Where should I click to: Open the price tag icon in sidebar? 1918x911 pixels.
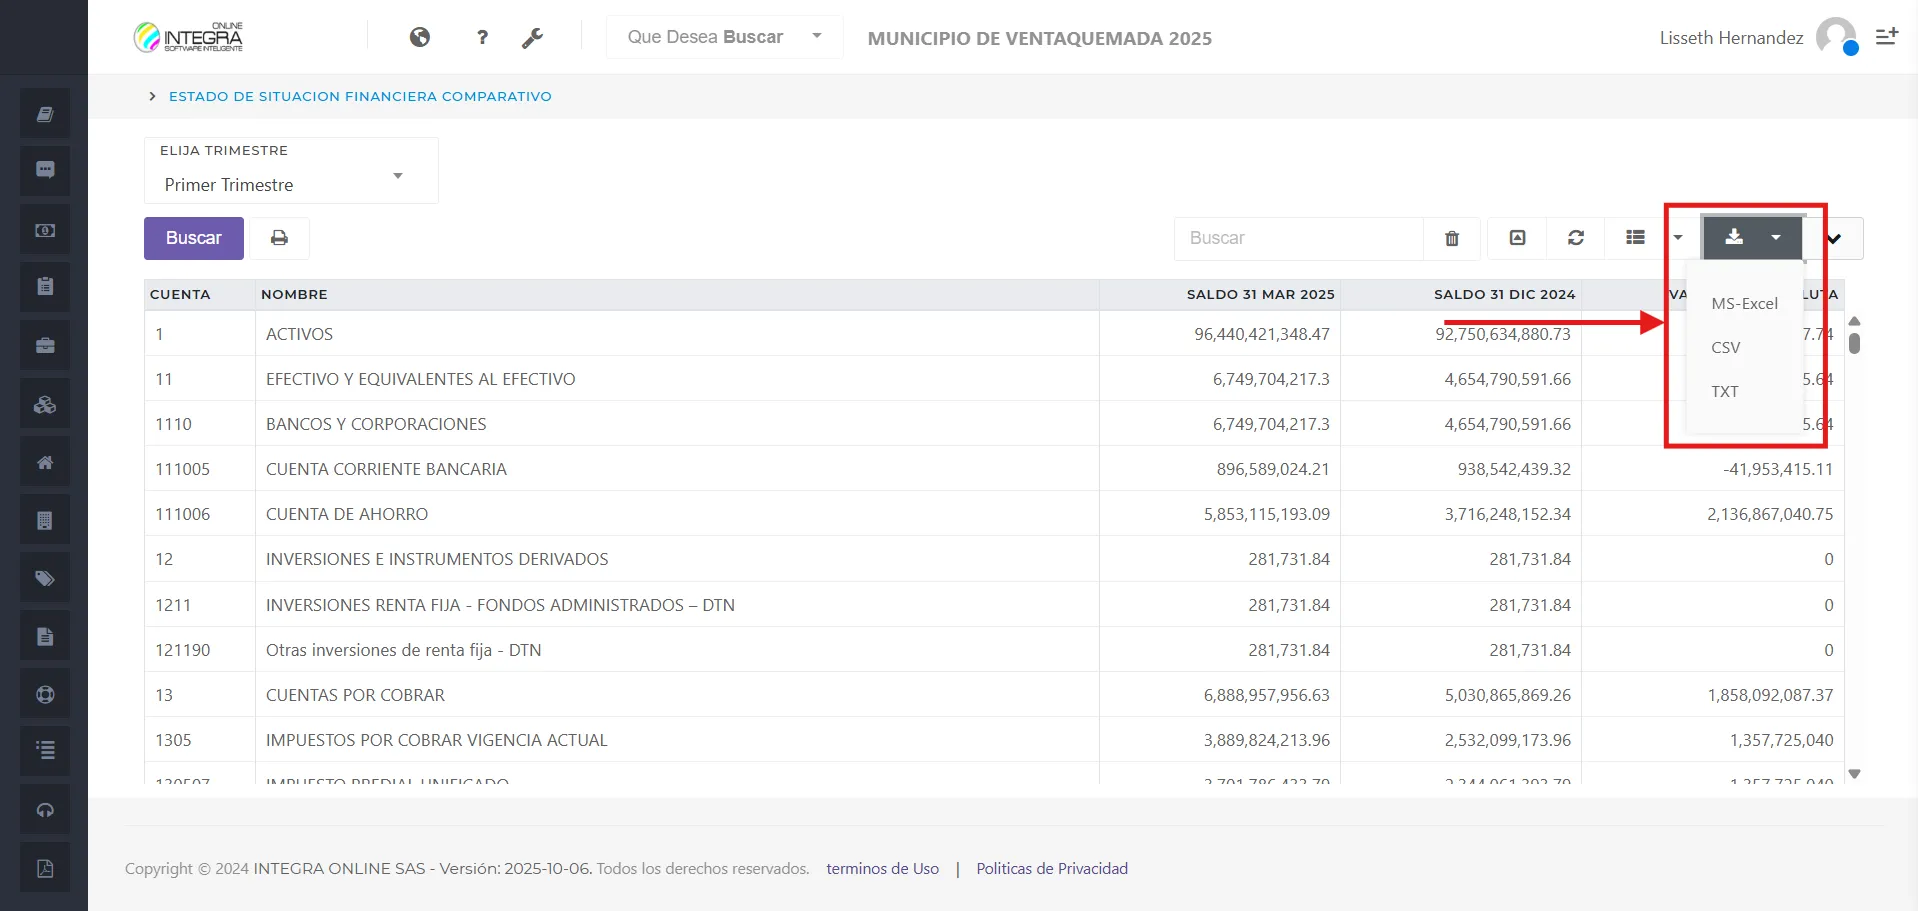[x=45, y=578]
